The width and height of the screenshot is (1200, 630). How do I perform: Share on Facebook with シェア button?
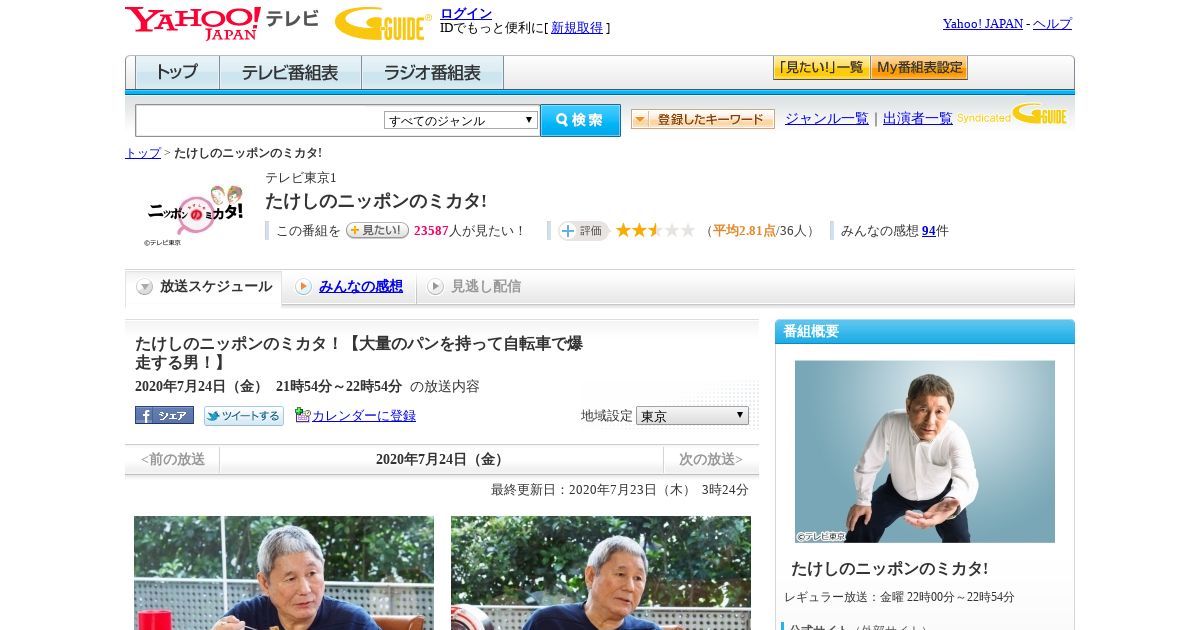tap(164, 415)
